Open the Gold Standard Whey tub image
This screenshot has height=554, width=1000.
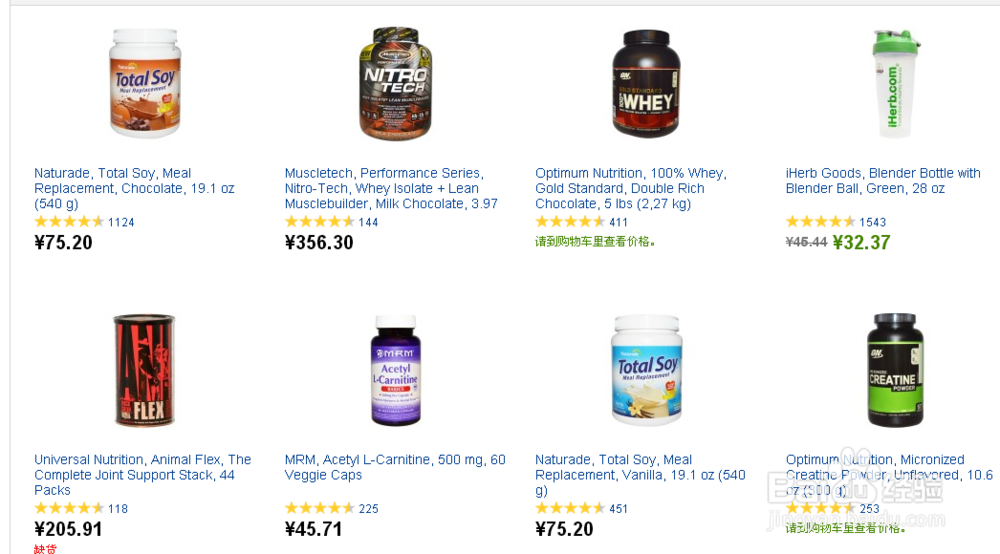click(x=646, y=84)
